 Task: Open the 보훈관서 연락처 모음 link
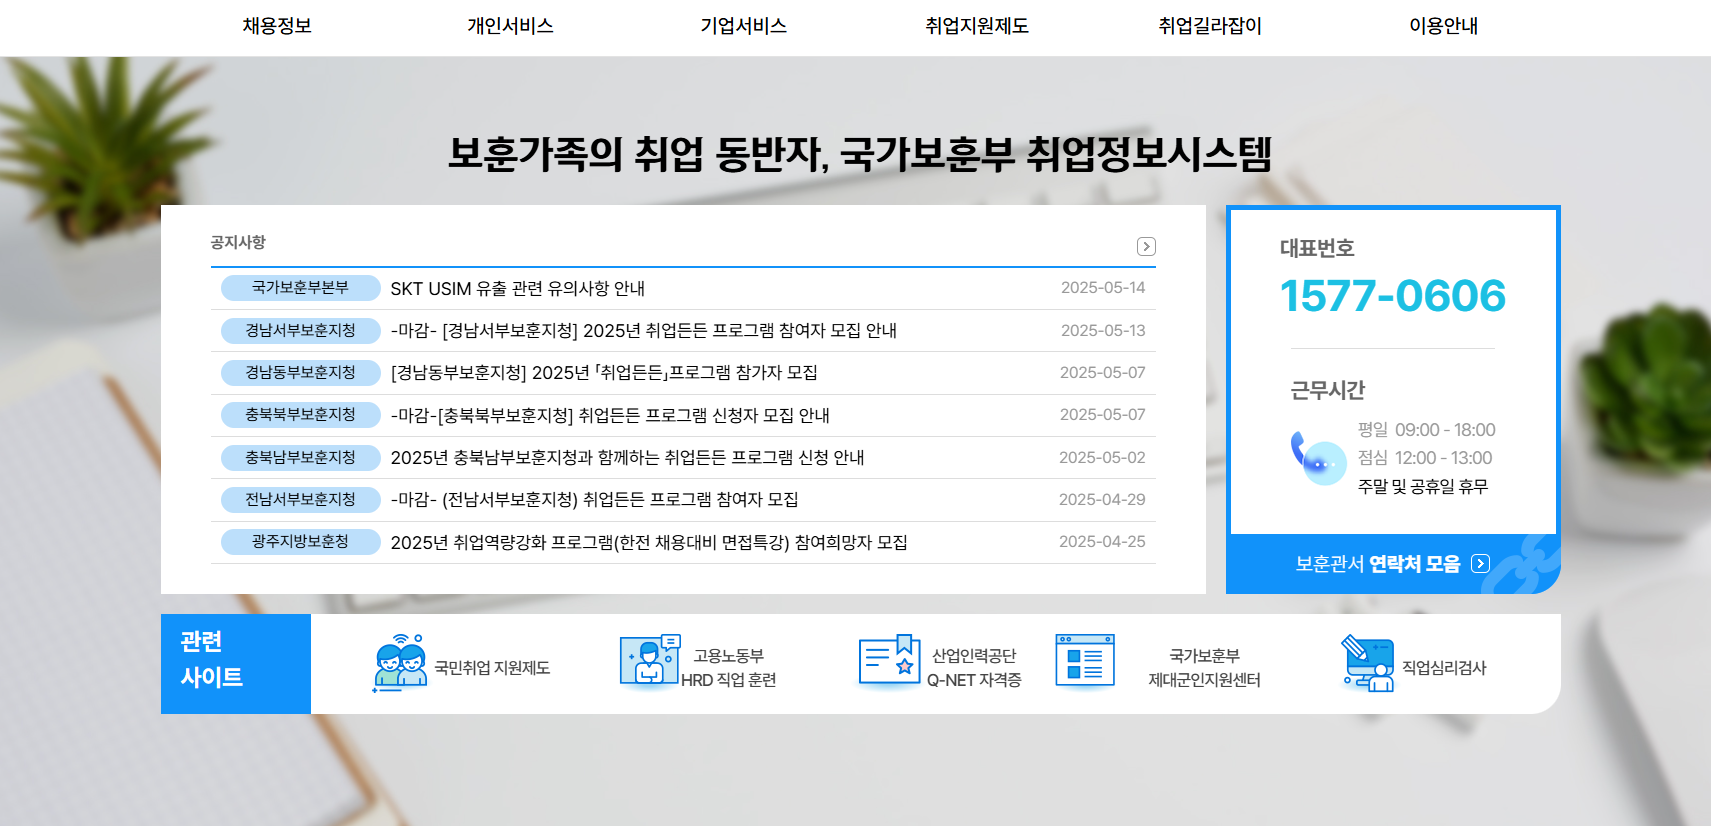click(x=1392, y=564)
